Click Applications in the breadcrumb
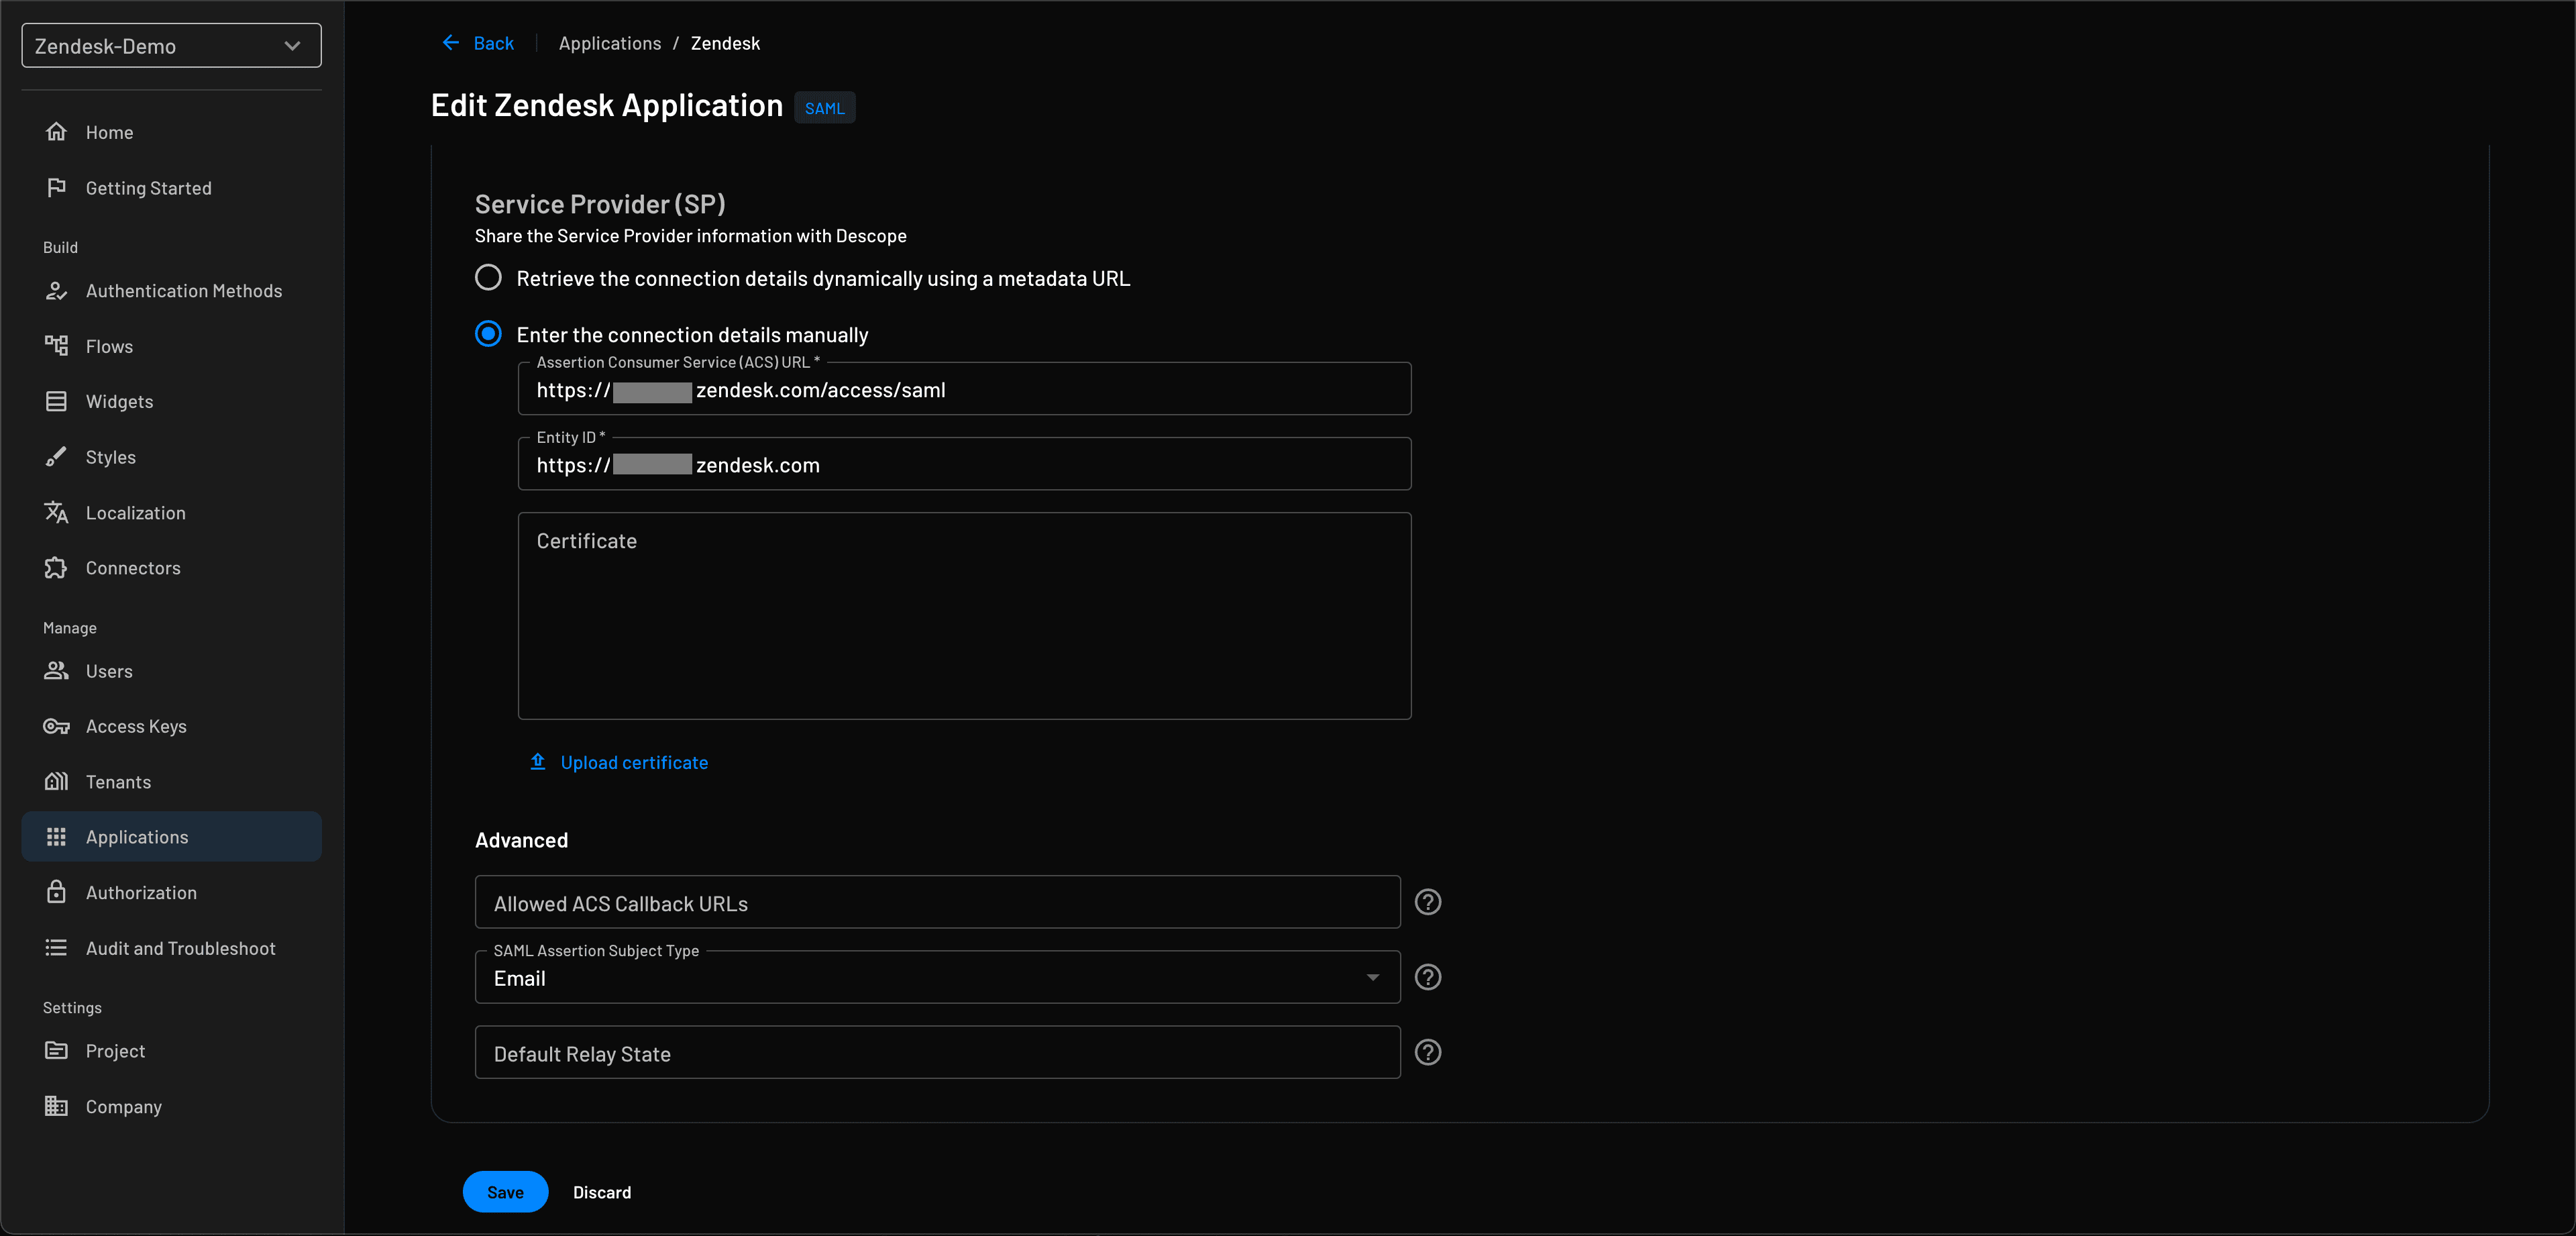Viewport: 2576px width, 1236px height. (609, 43)
